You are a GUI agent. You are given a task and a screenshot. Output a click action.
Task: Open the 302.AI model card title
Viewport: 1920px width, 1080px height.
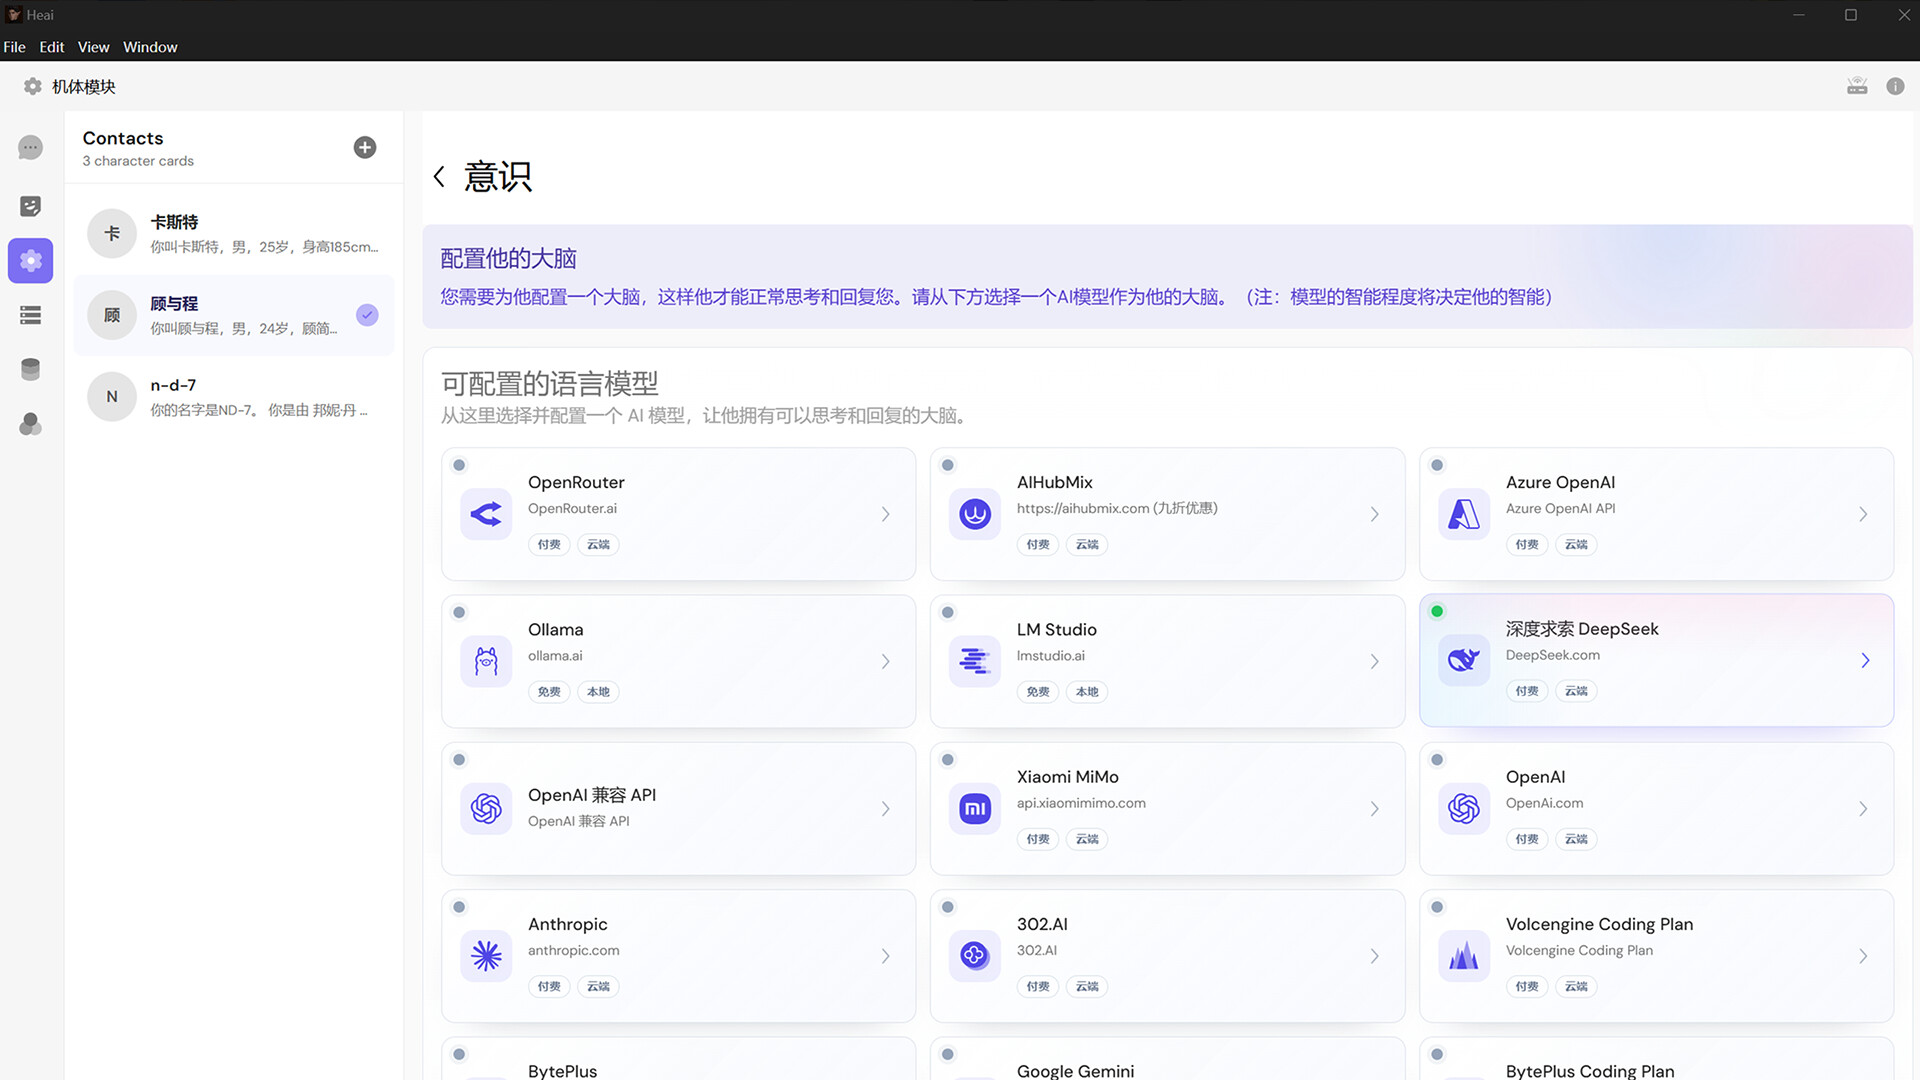(1042, 924)
